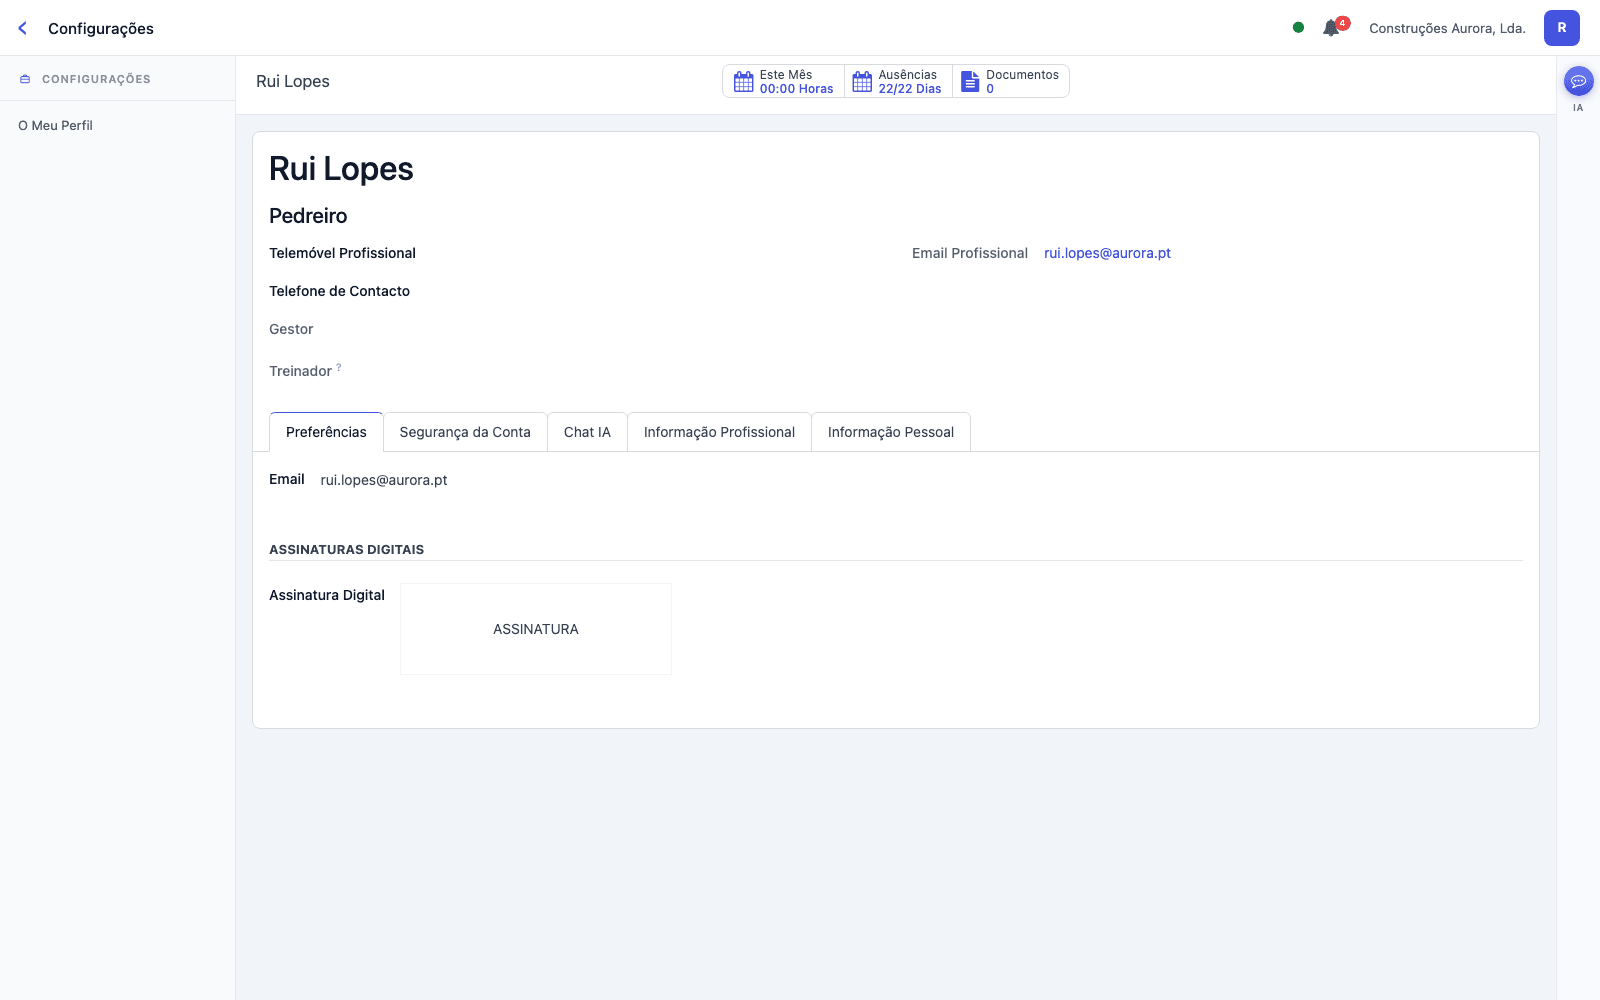Viewport: 1600px width, 1000px height.
Task: Go back using the Configurações arrow
Action: (23, 28)
